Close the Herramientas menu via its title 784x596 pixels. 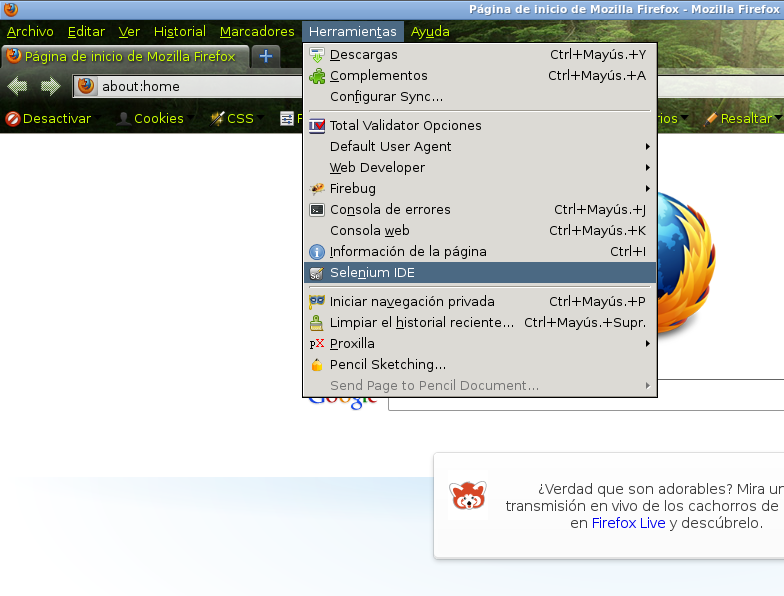point(352,32)
